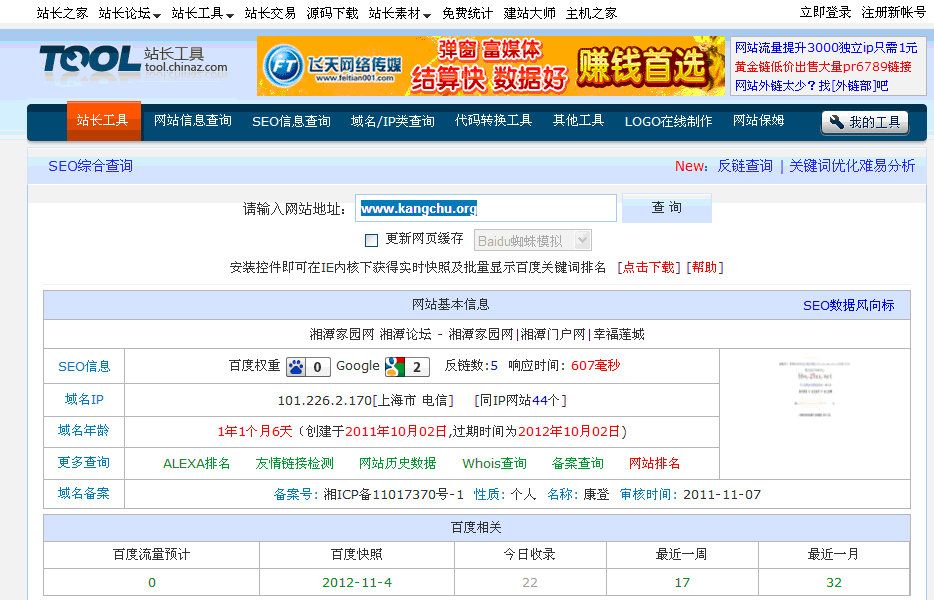
Task: Click the 立即登录 link
Action: pyautogui.click(x=826, y=13)
